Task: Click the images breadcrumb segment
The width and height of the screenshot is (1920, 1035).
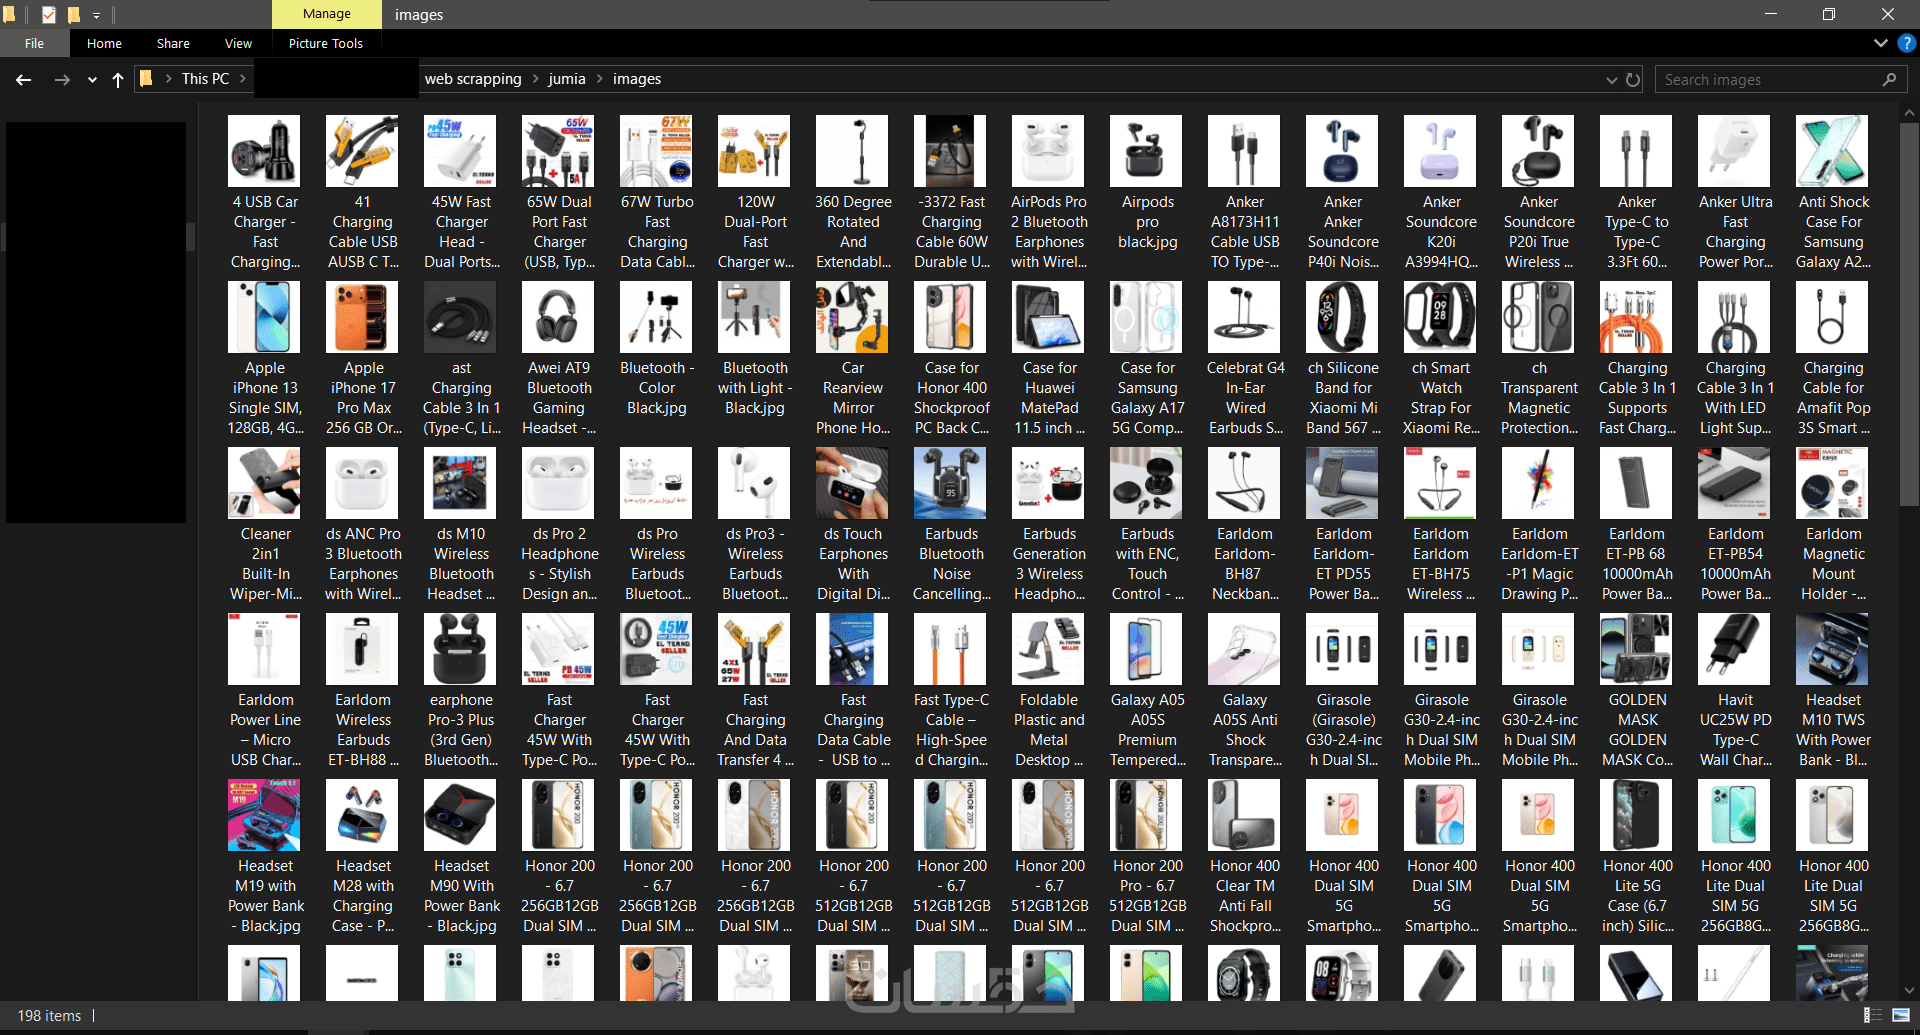Action: 637,79
